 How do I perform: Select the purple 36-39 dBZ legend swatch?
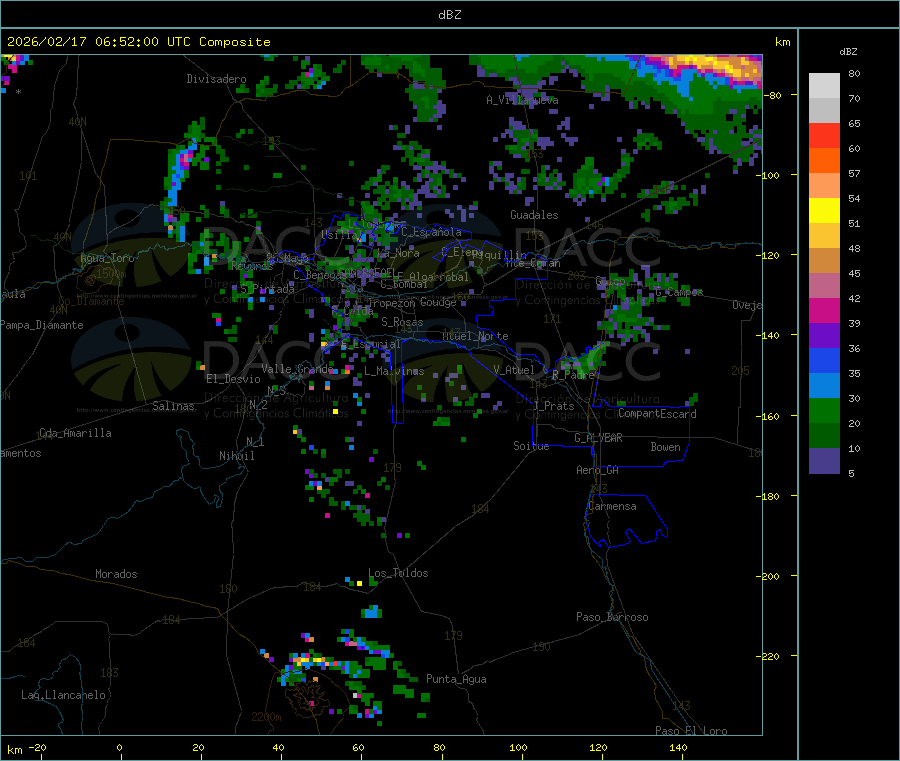(x=824, y=336)
